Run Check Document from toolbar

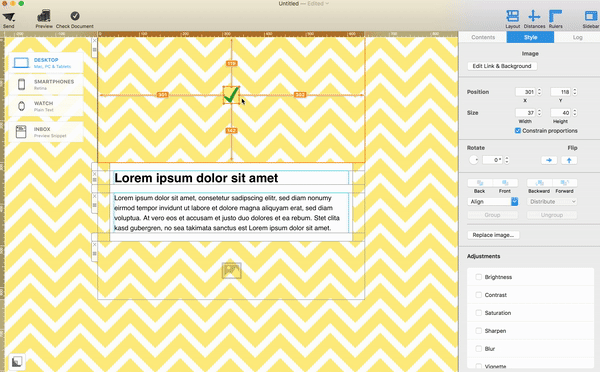click(x=75, y=16)
